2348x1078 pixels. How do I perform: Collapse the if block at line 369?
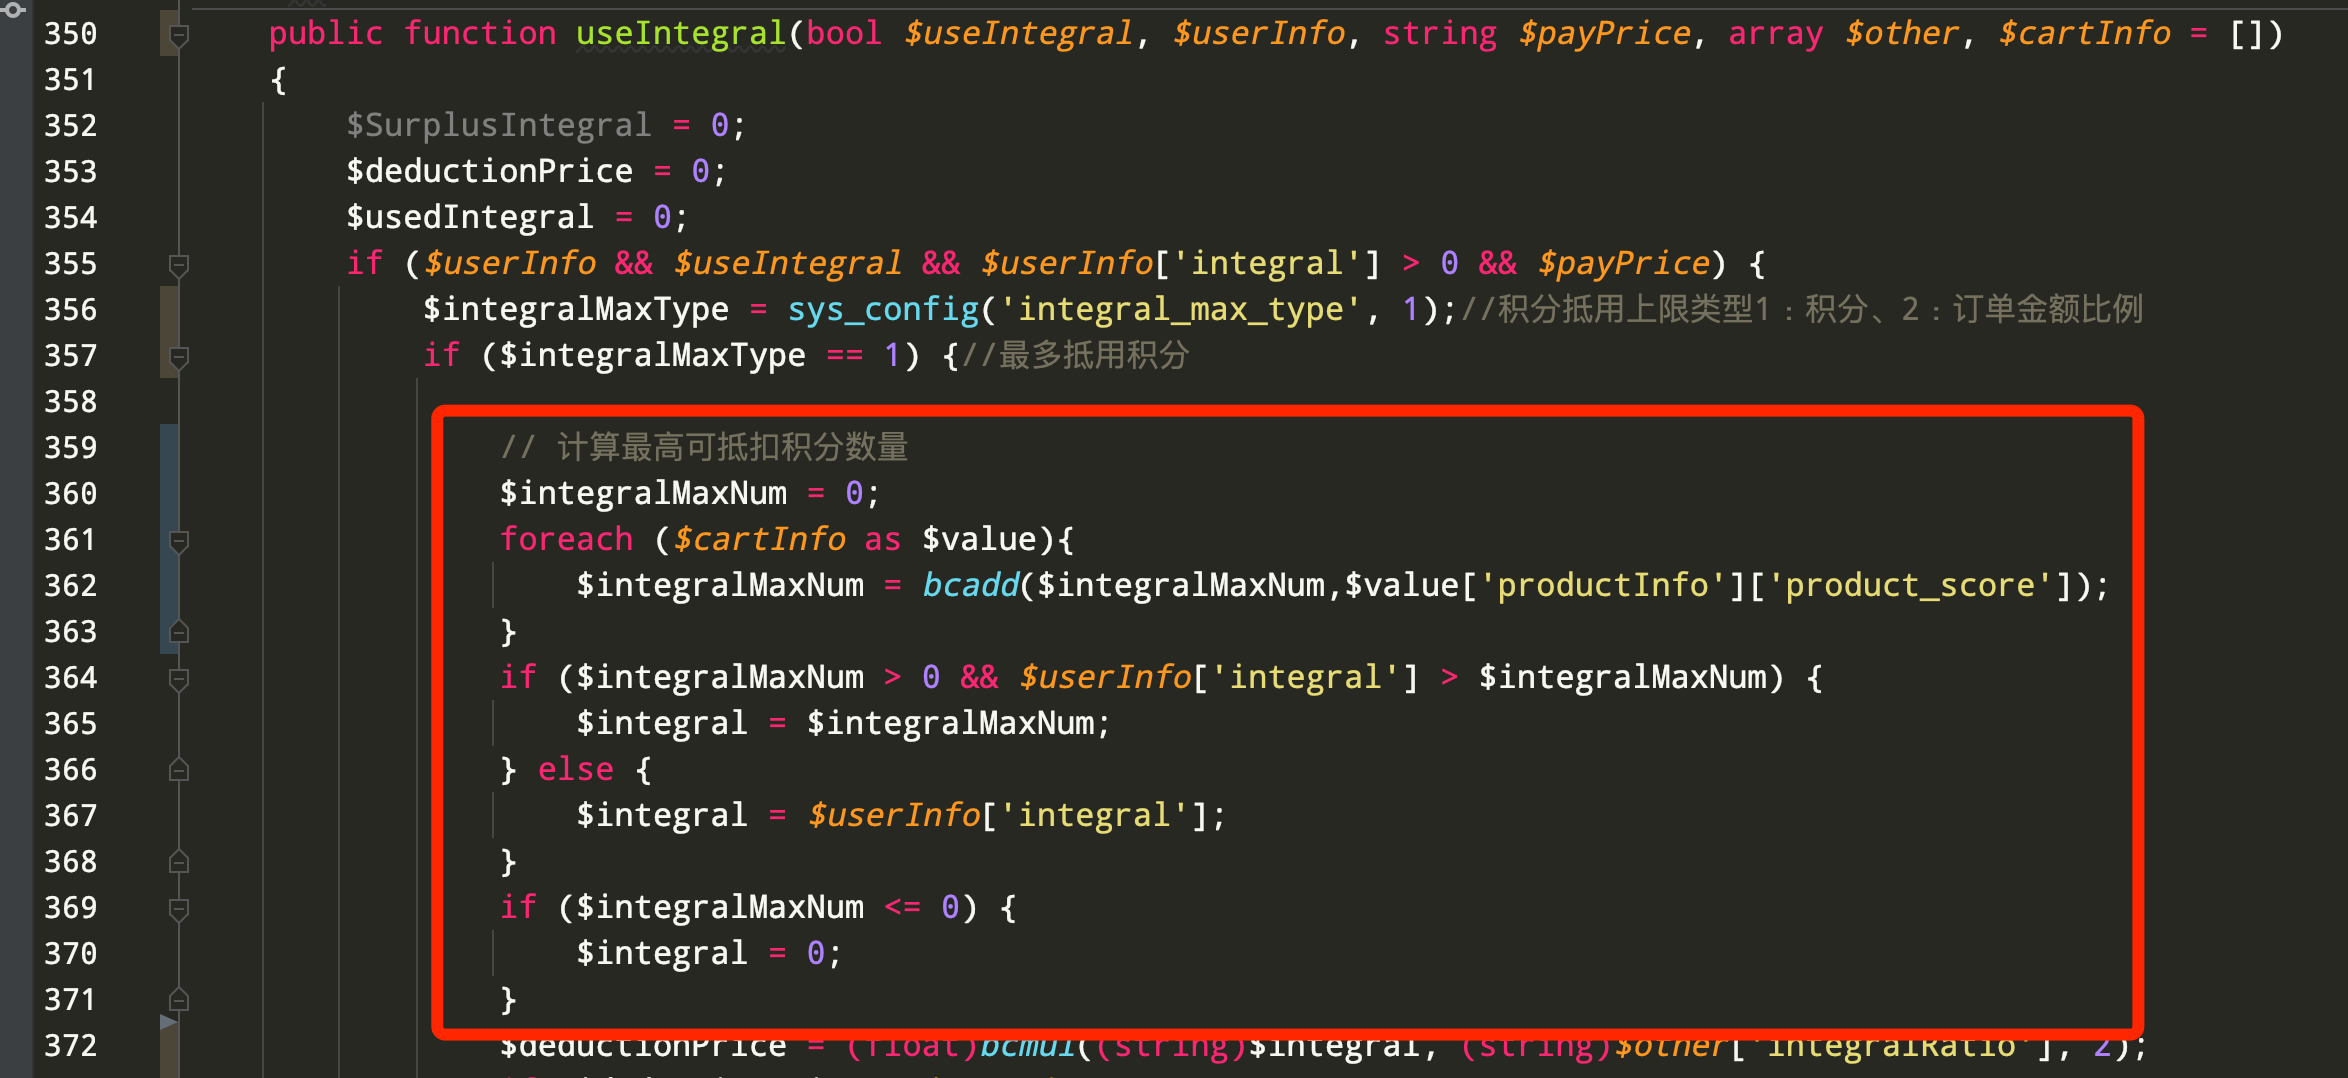coord(179,910)
